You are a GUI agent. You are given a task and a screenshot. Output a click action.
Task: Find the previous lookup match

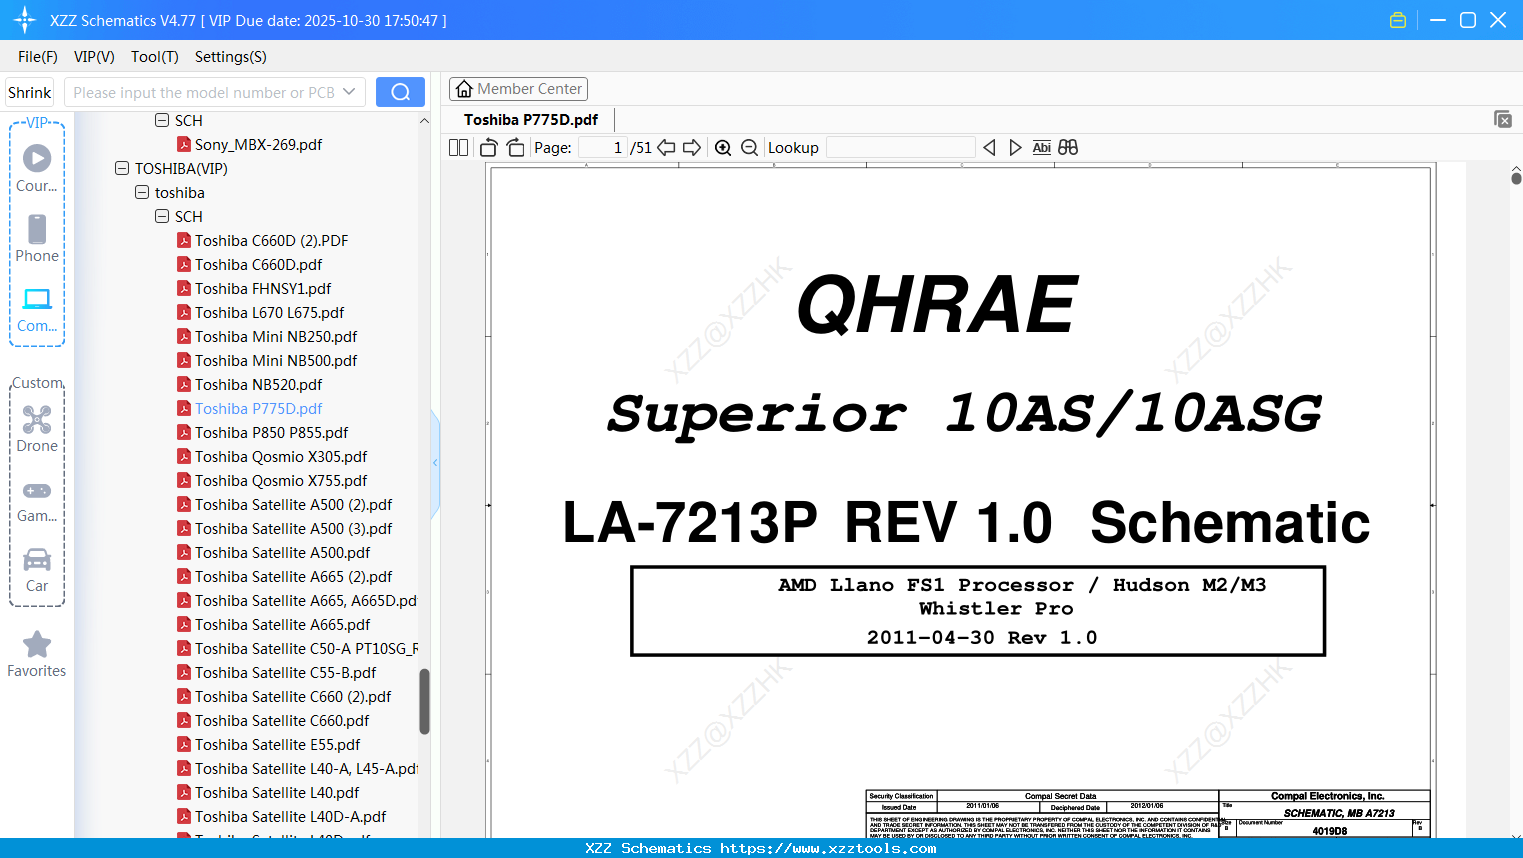[989, 148]
